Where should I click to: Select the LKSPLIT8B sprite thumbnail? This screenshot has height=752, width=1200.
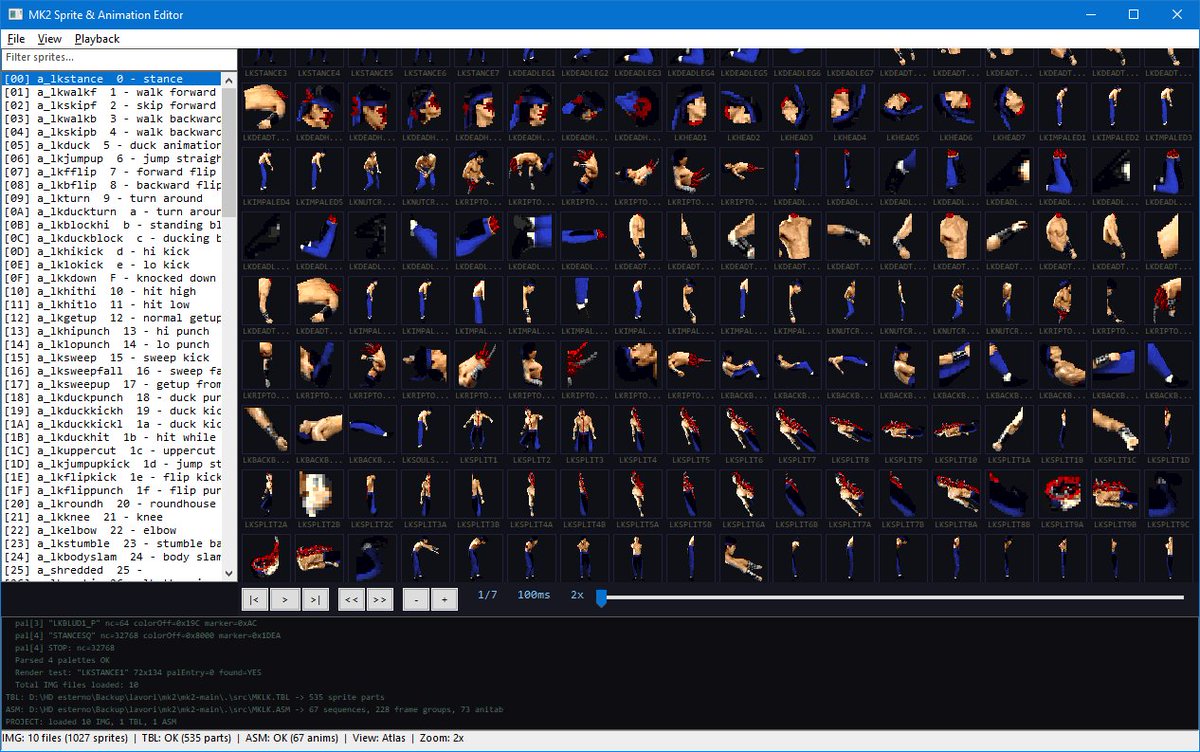(x=1009, y=496)
